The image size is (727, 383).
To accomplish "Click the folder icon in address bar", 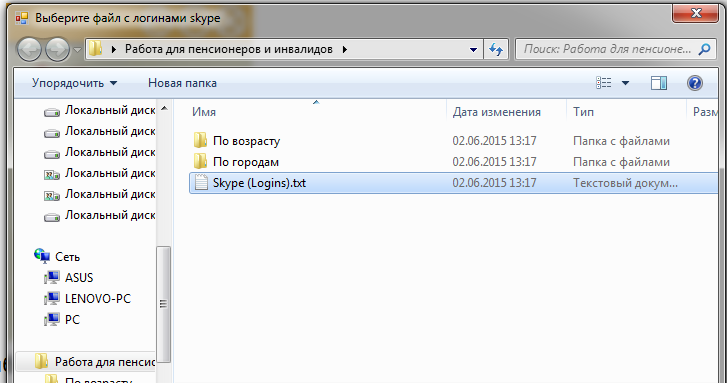I will click(x=96, y=49).
